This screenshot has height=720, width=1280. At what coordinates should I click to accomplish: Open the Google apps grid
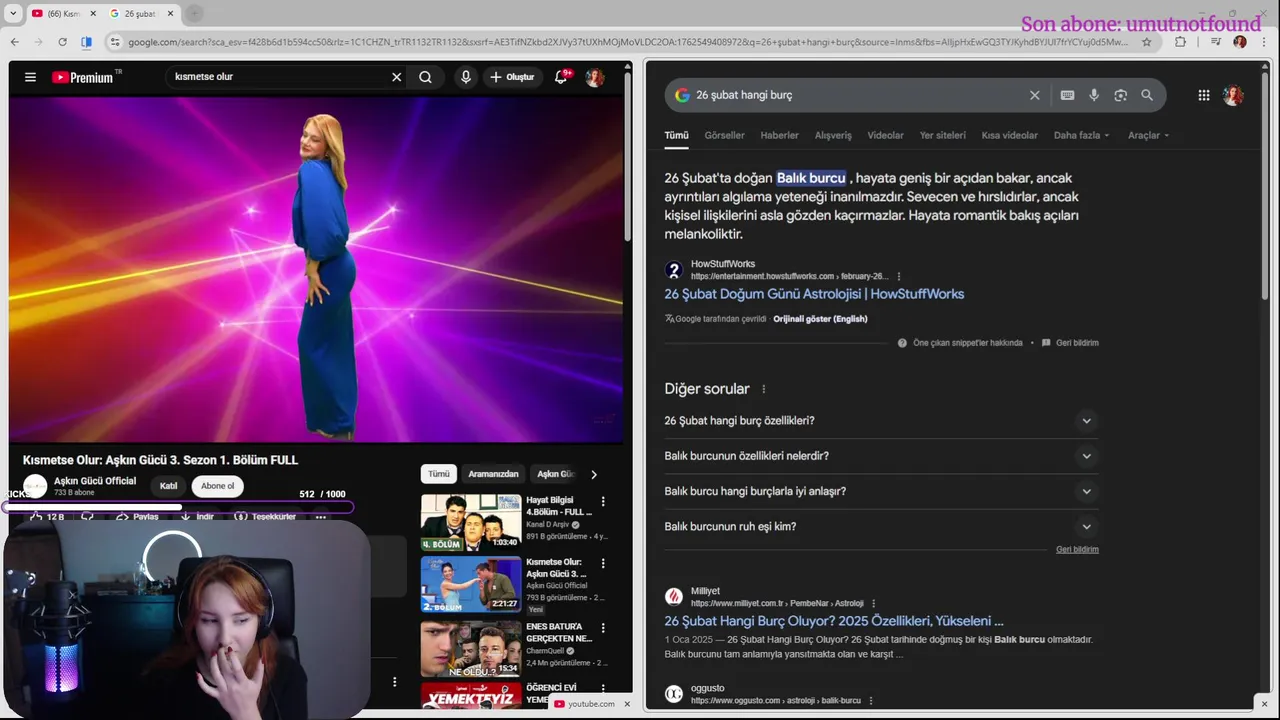tap(1204, 95)
